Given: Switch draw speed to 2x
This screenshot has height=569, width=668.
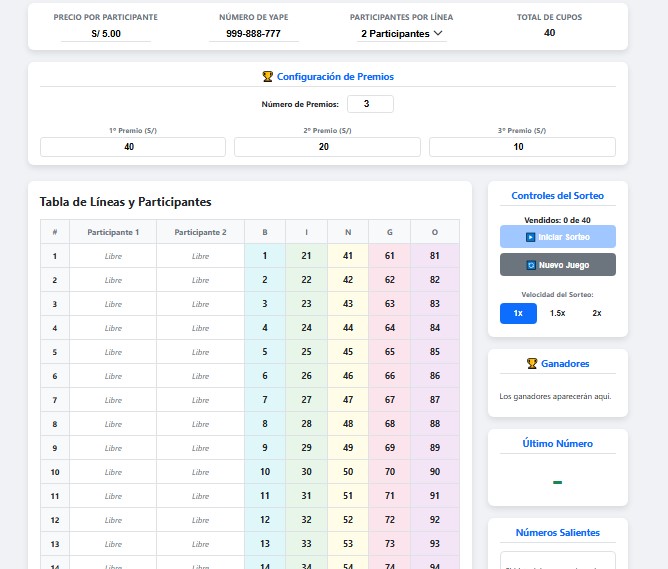Looking at the screenshot, I should [597, 313].
